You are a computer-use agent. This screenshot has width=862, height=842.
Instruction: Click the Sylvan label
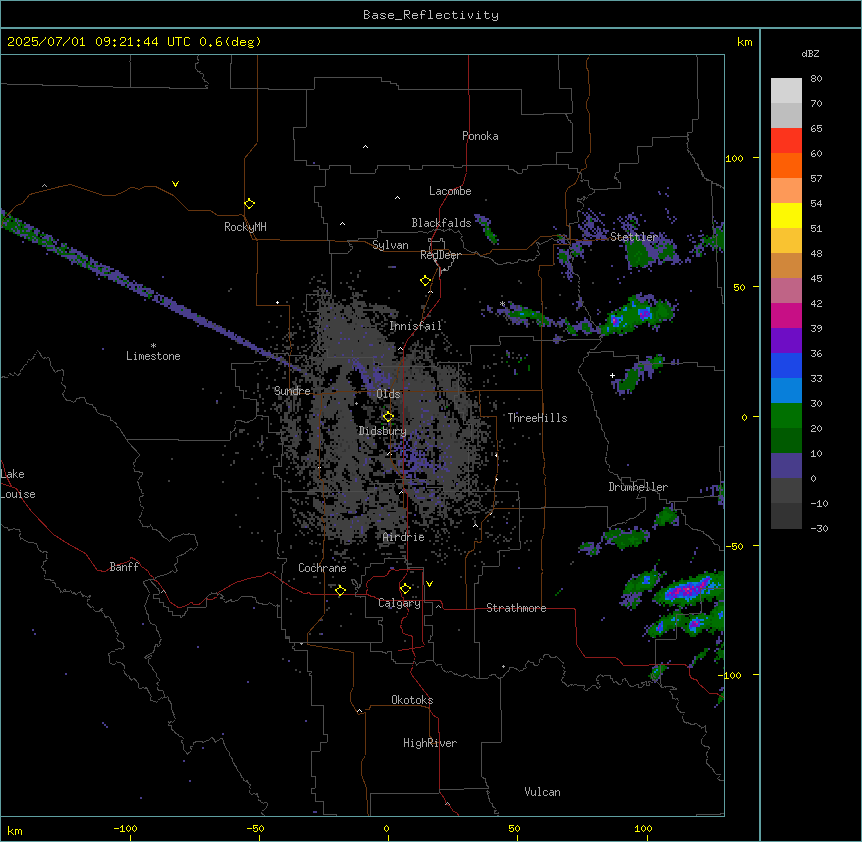pos(390,245)
